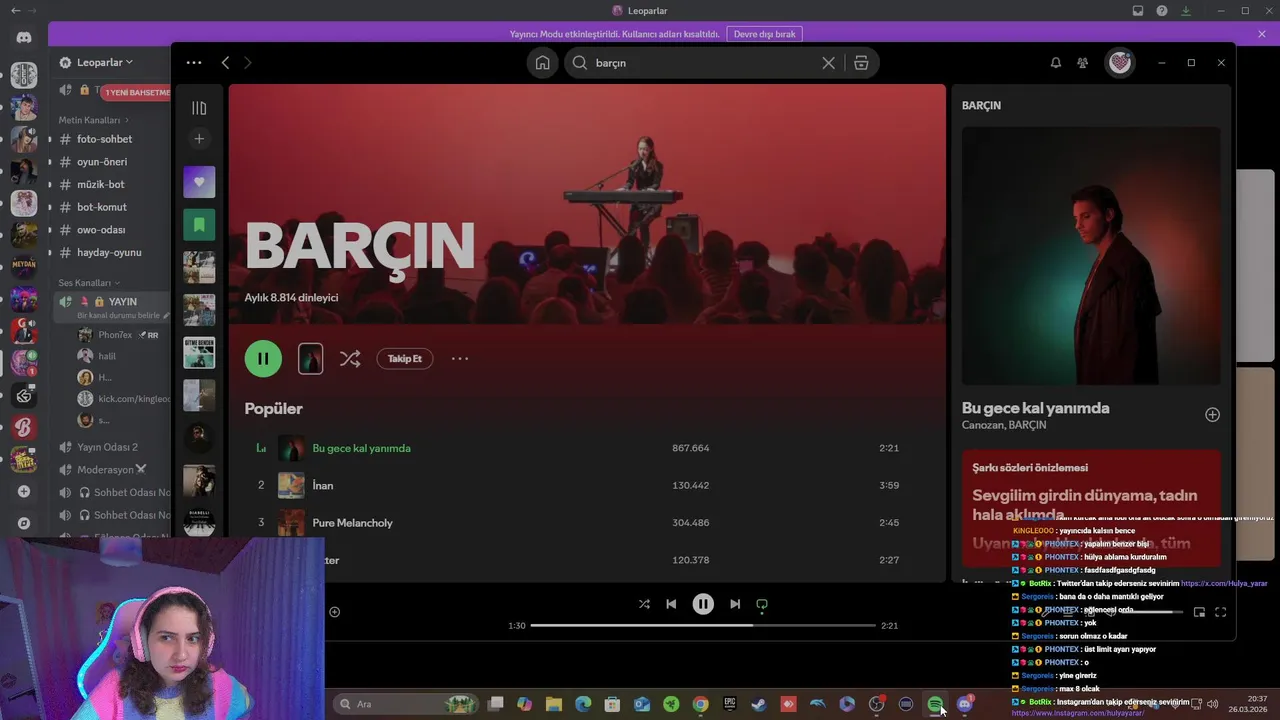Screen dimensions: 1280x720
Task: Open the Discord inbox icon in the title bar
Action: 1138,11
